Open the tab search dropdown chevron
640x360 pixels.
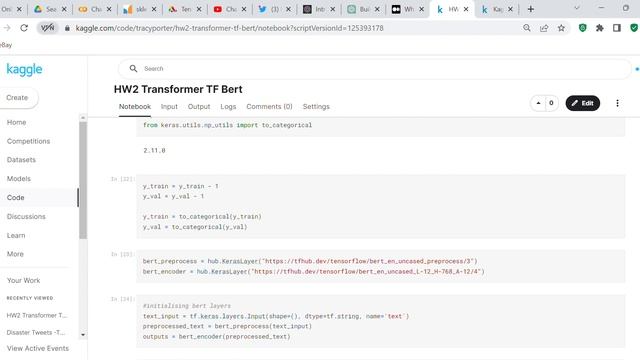(x=577, y=8)
